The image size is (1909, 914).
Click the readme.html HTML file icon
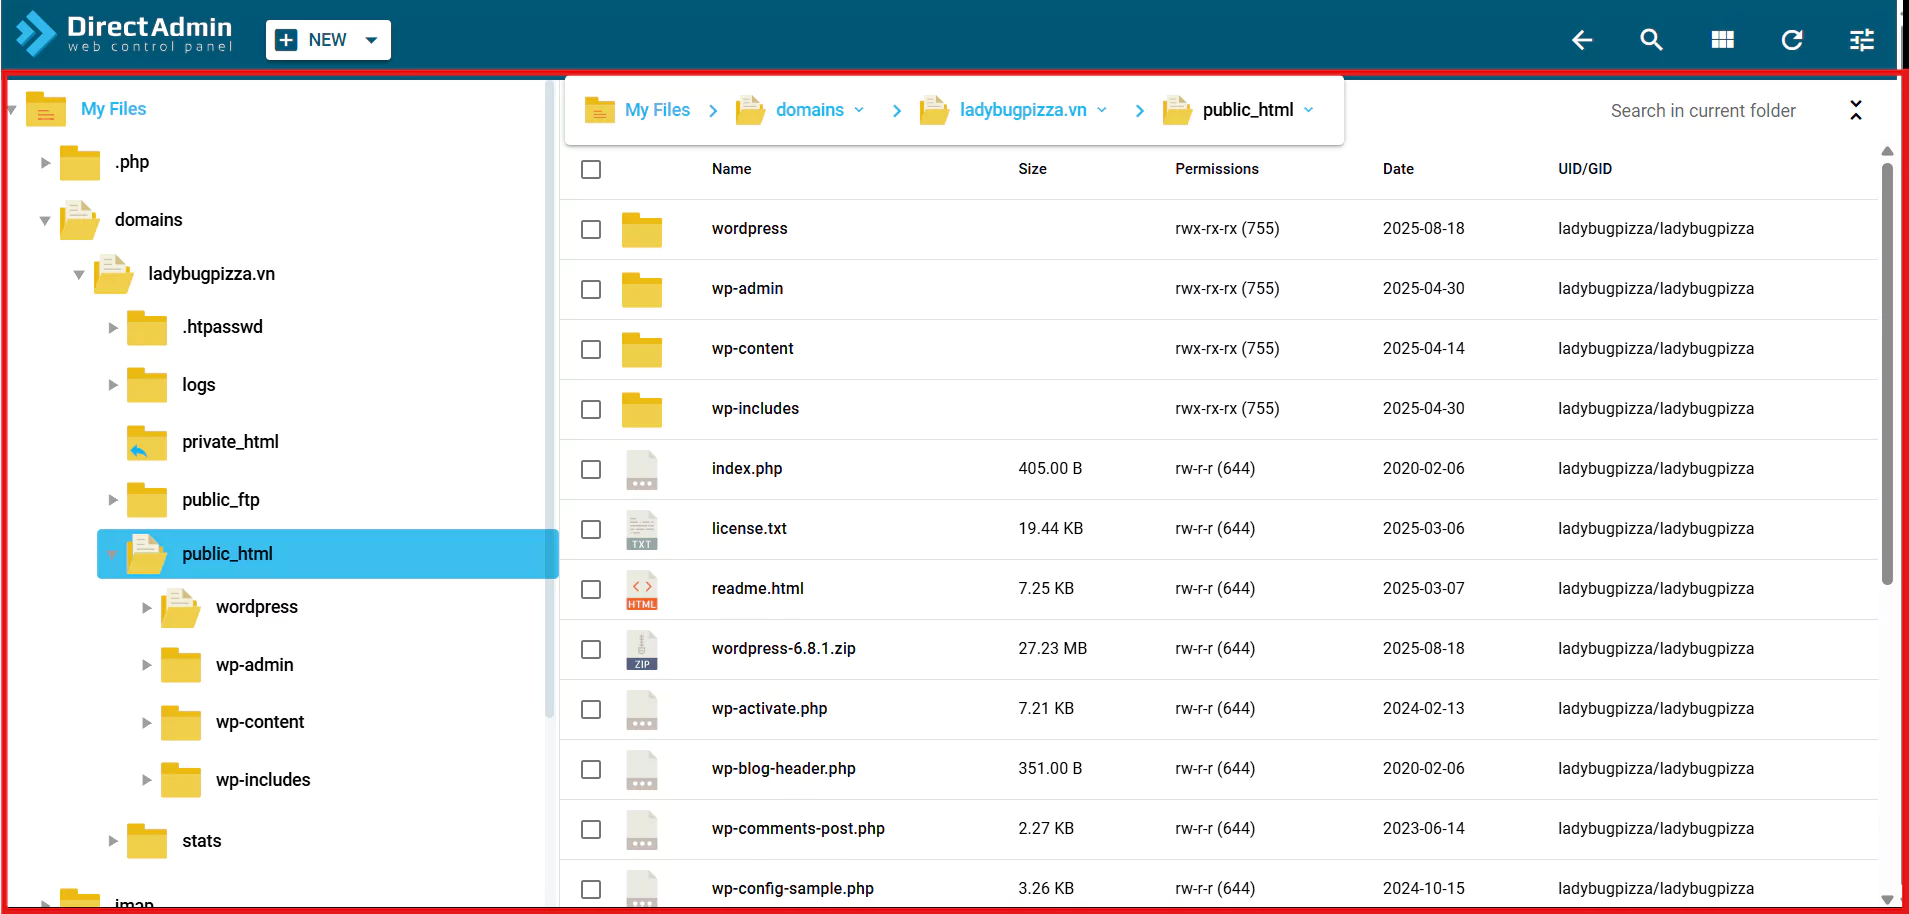pos(642,589)
